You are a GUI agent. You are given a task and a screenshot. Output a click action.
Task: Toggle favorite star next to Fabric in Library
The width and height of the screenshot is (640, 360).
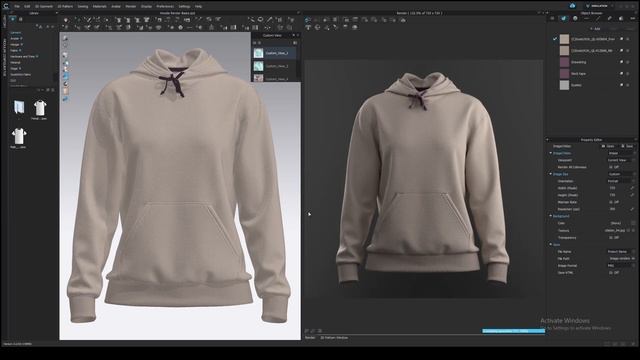(x=20, y=50)
